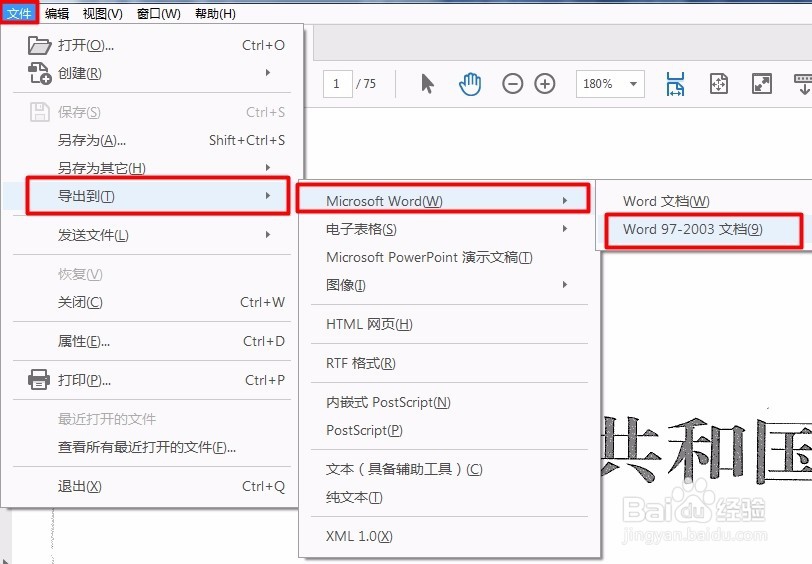Choose 纯文本(T) export option

tap(450, 497)
